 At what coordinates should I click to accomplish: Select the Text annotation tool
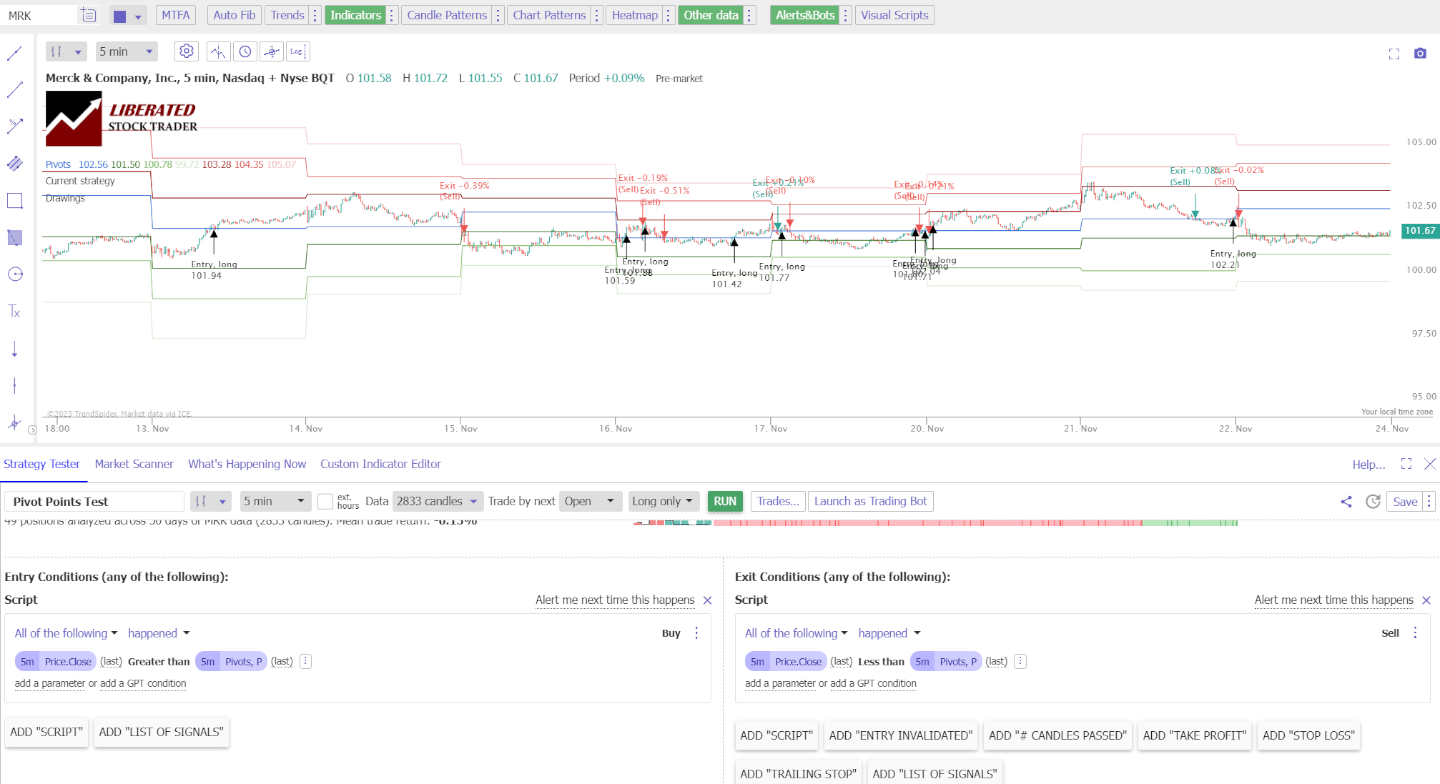pyautogui.click(x=15, y=309)
